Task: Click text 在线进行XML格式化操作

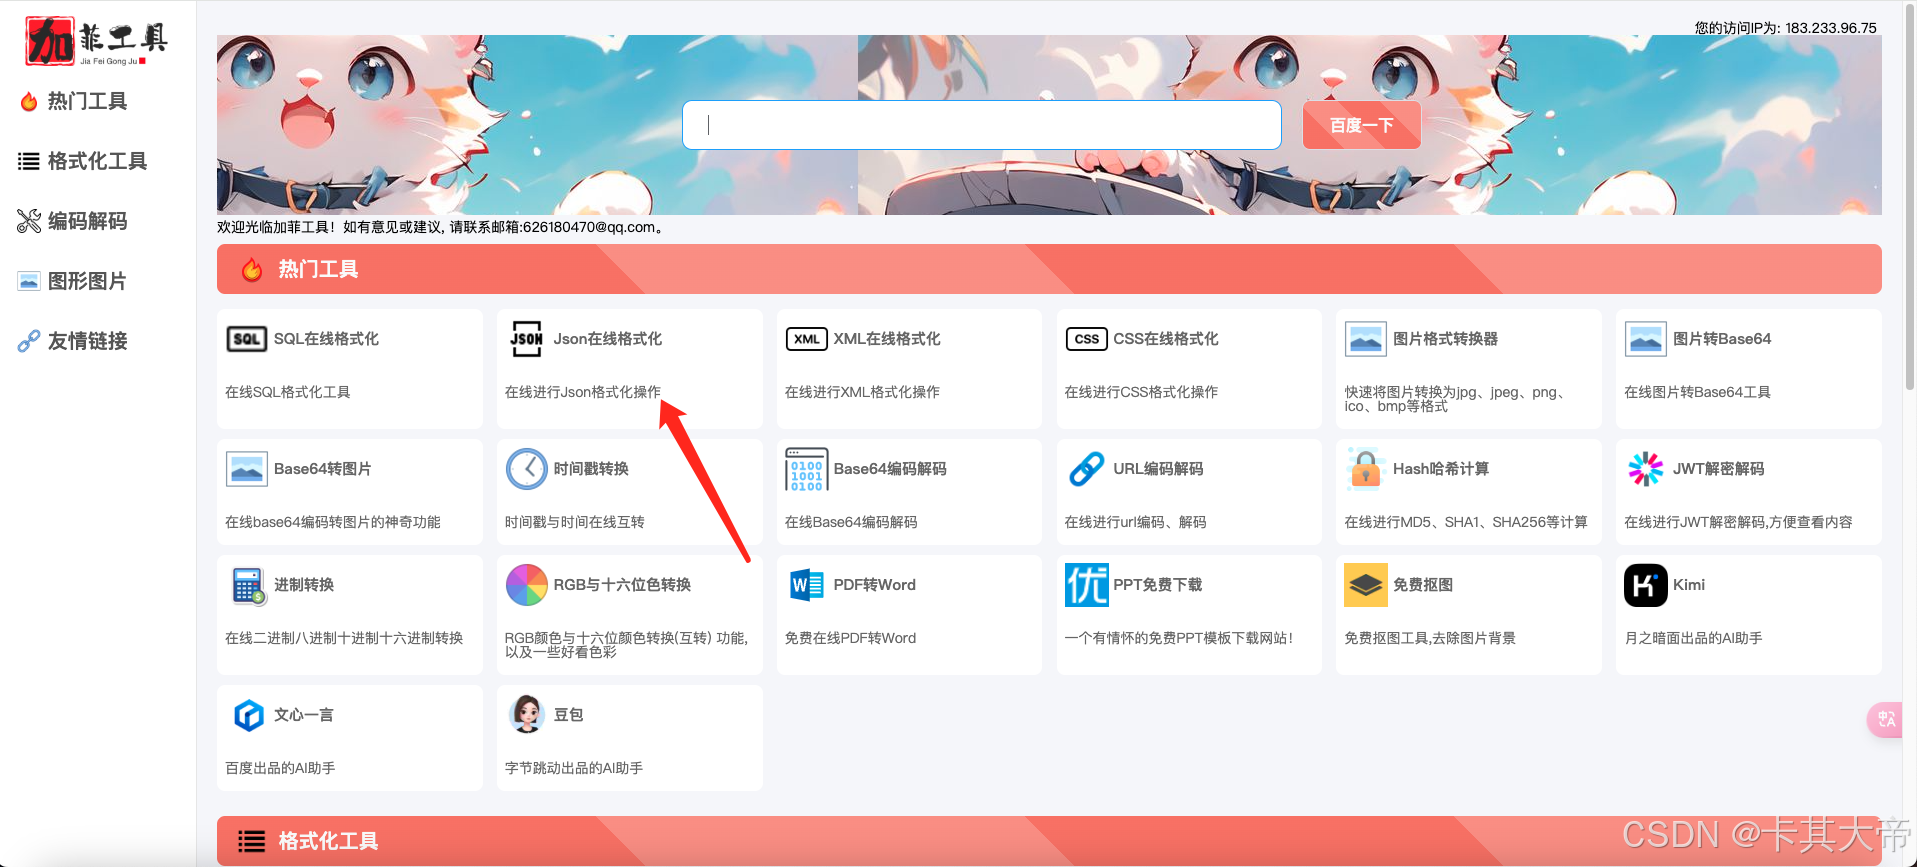Action: click(x=862, y=392)
